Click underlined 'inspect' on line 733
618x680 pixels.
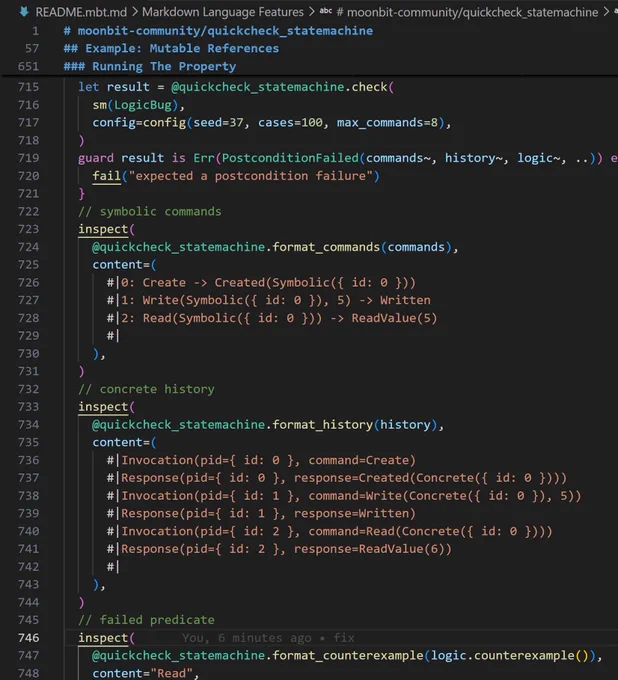coord(103,407)
